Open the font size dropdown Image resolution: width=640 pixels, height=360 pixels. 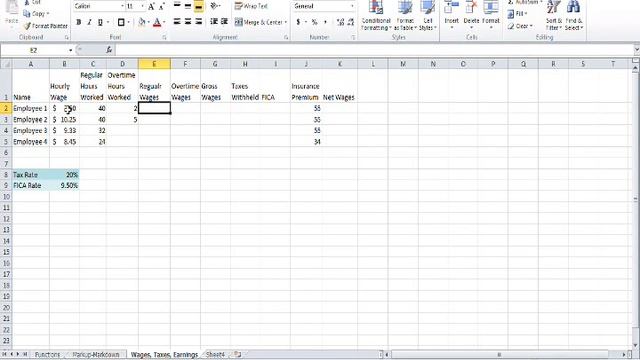click(x=142, y=7)
